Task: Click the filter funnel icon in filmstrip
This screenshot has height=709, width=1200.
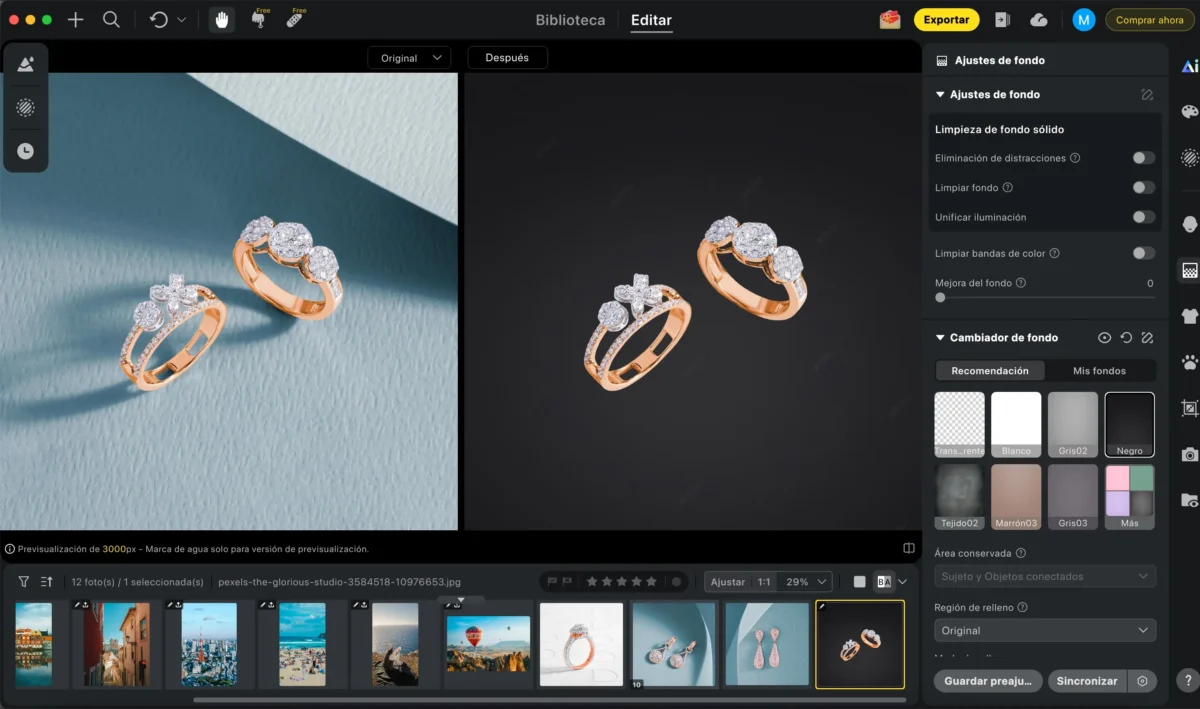Action: (x=24, y=581)
